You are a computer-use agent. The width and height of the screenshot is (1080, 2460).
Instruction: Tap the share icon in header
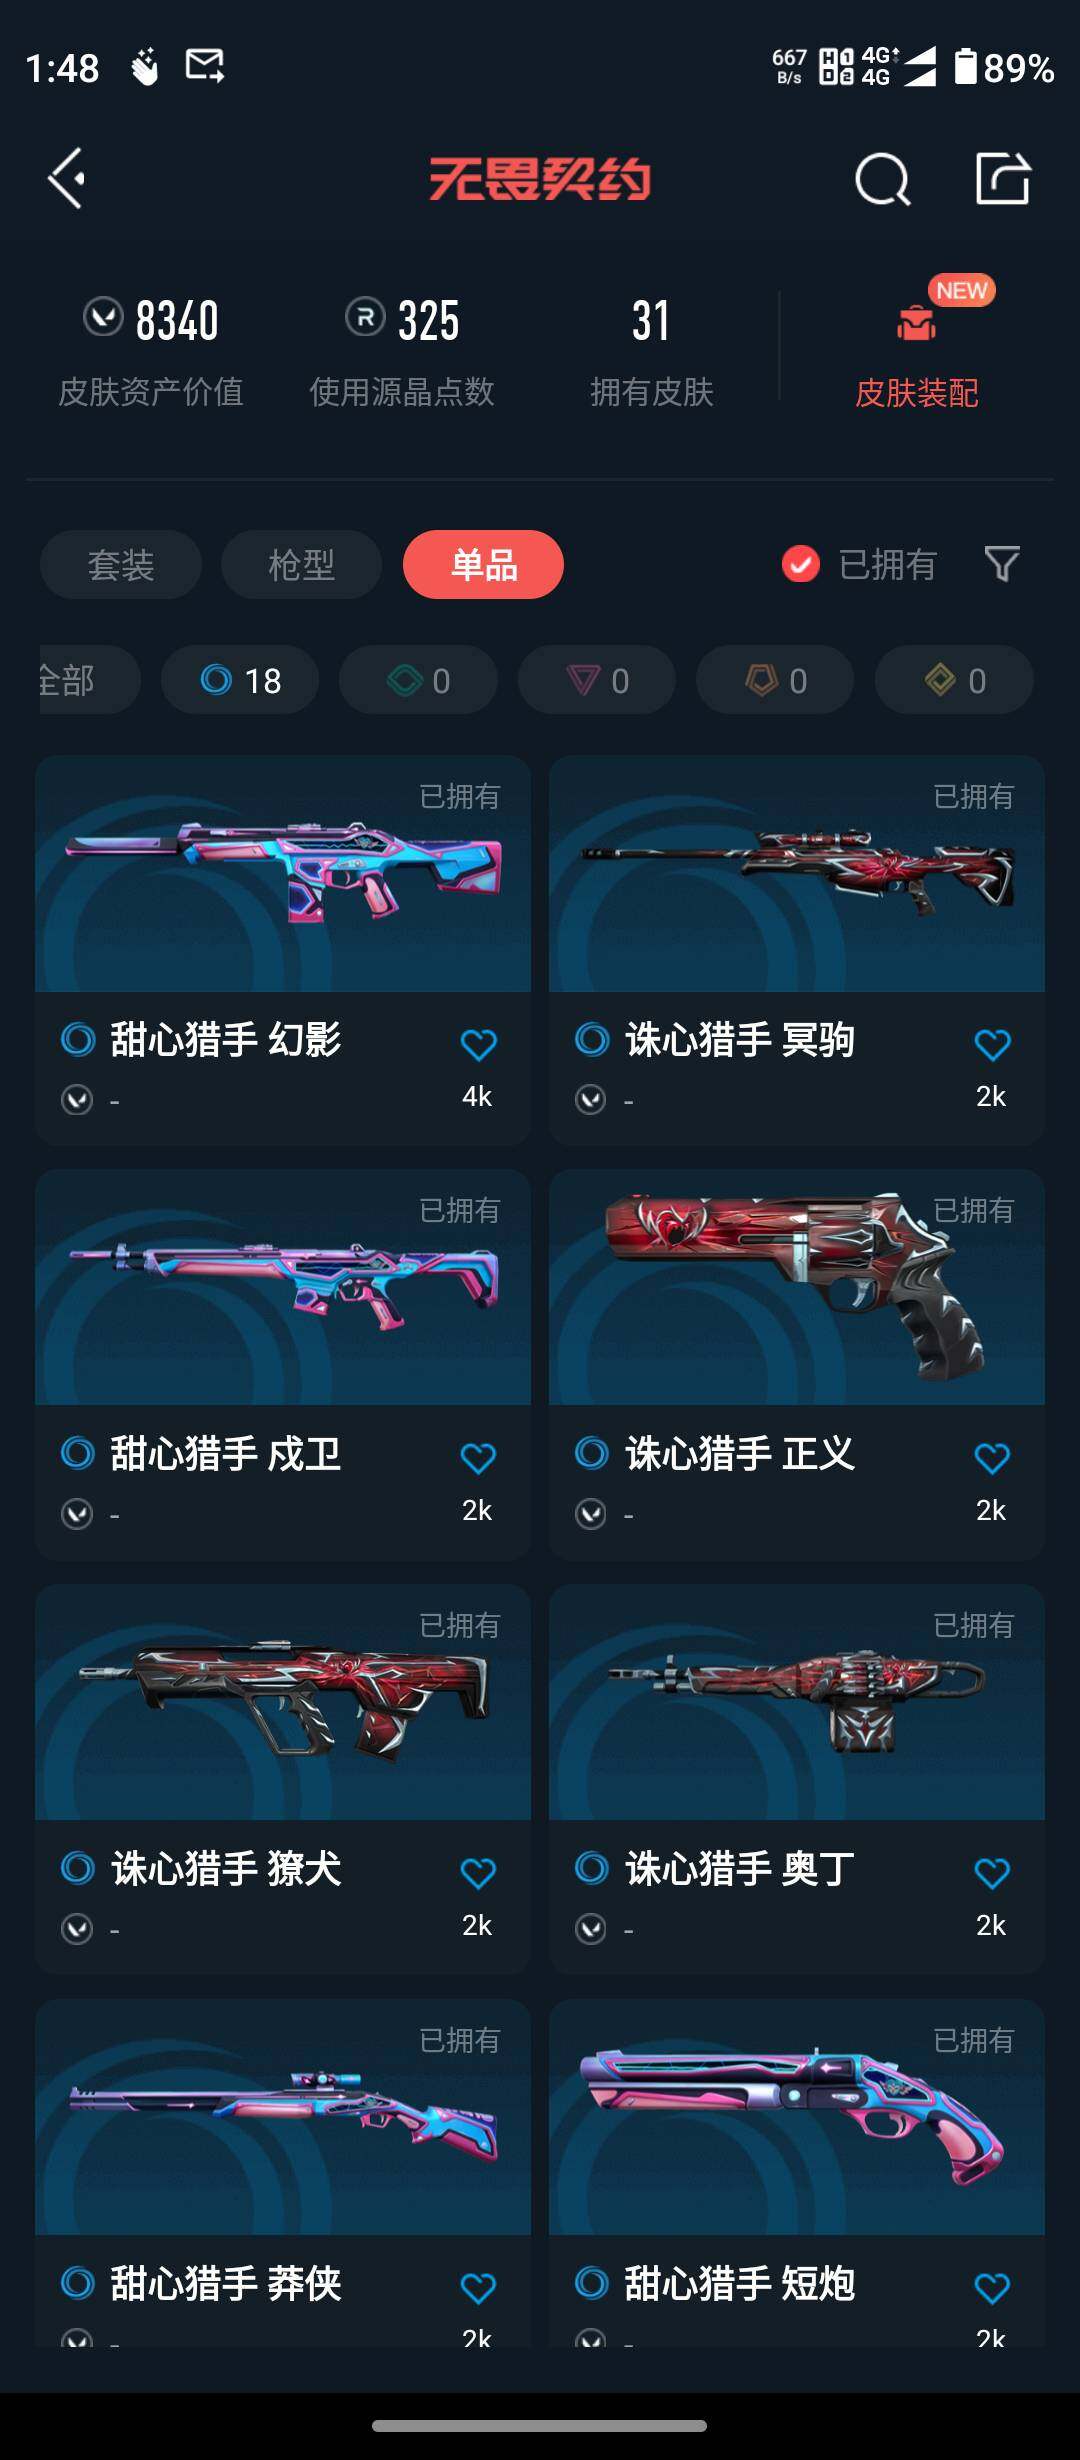point(1003,179)
